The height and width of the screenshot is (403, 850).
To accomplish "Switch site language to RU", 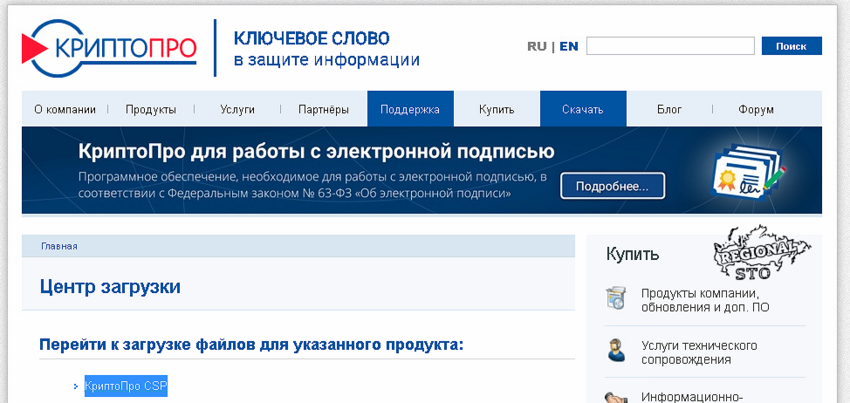I will (x=537, y=47).
